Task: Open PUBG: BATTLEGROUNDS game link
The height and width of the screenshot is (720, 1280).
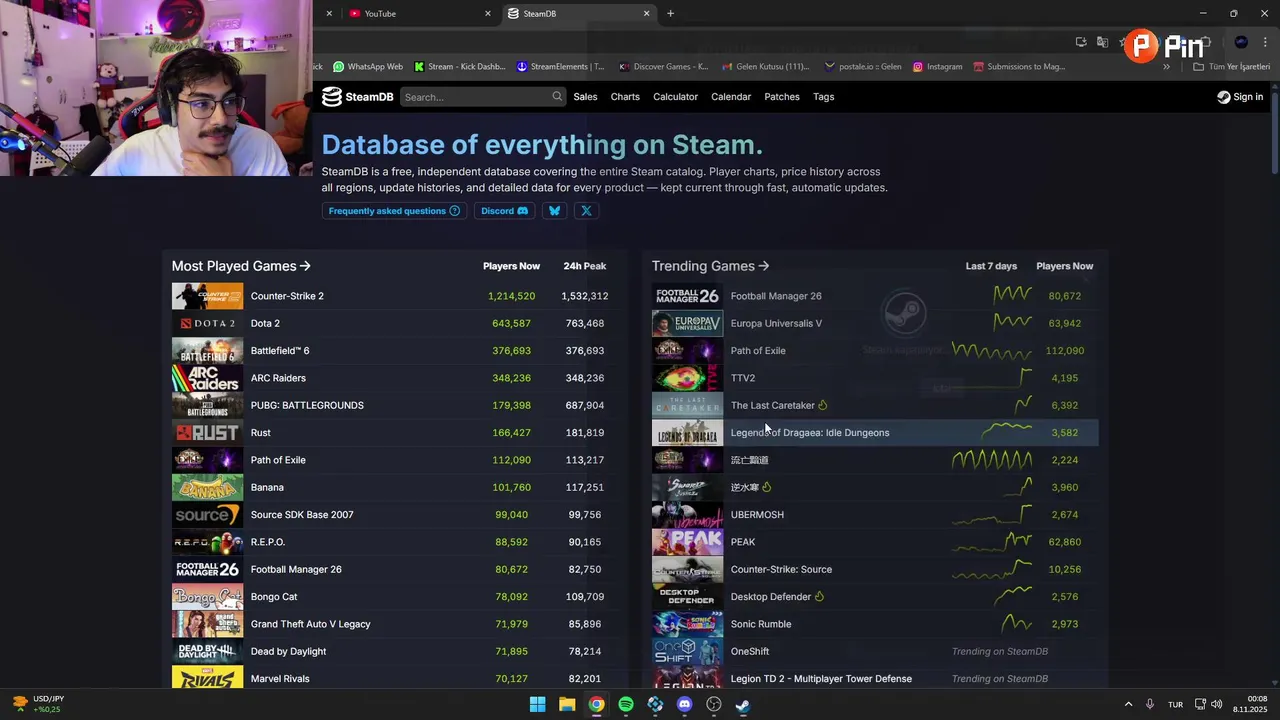Action: (307, 405)
